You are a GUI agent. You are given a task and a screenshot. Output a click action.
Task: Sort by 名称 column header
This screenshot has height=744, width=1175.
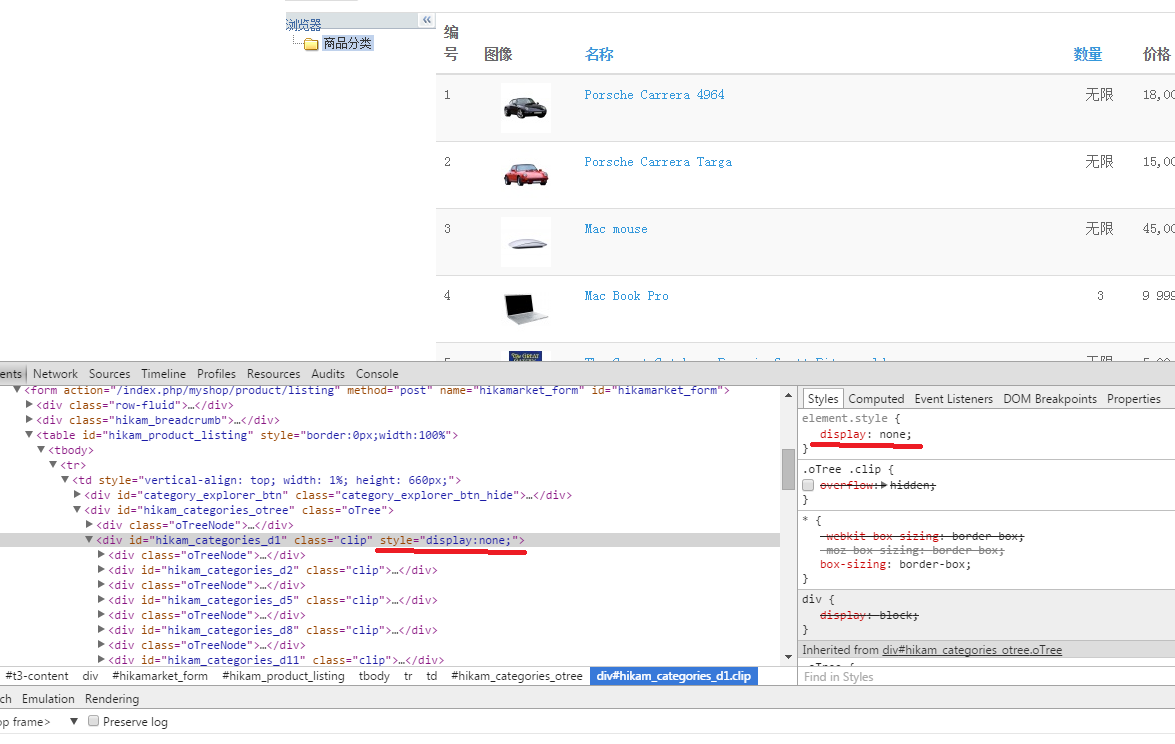pyautogui.click(x=599, y=55)
